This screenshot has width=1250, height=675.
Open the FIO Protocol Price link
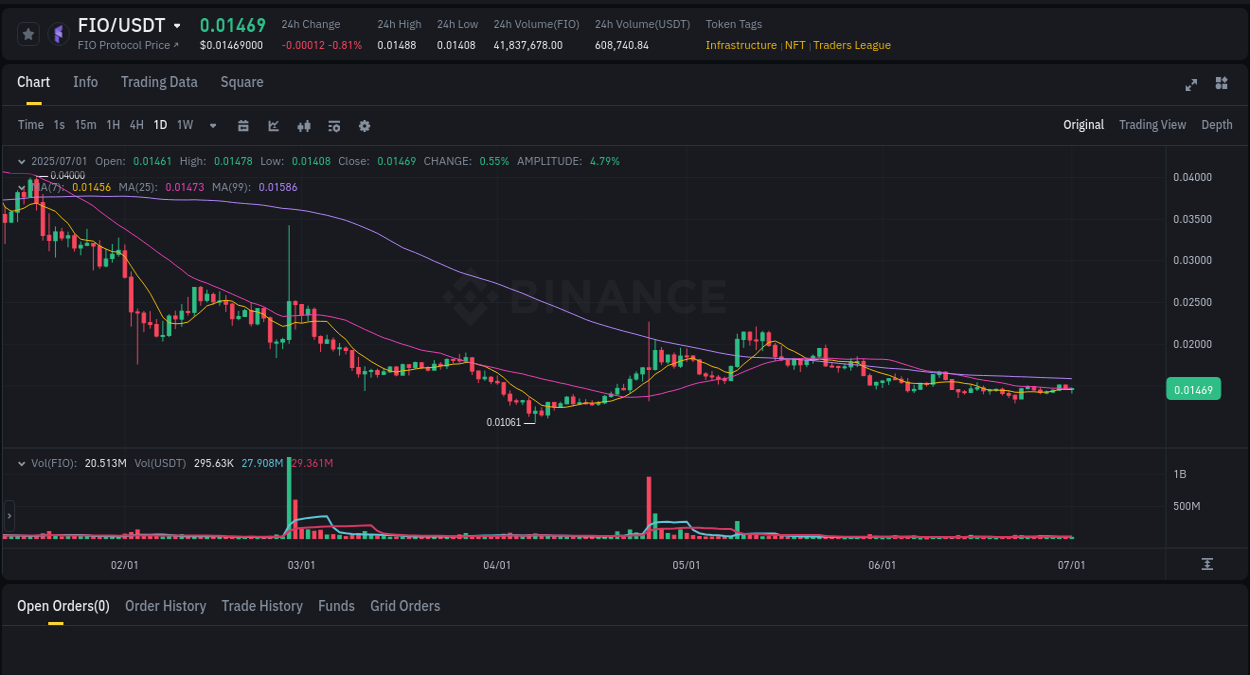[129, 45]
